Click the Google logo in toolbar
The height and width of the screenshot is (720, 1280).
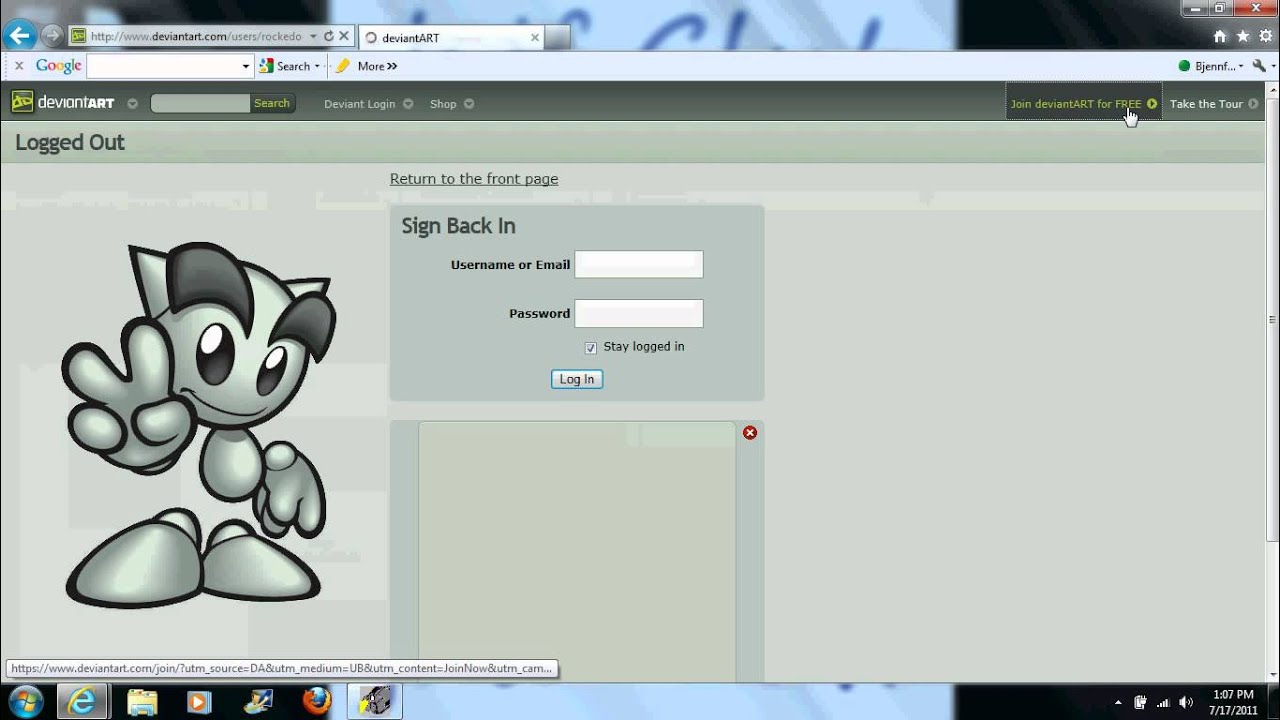58,66
